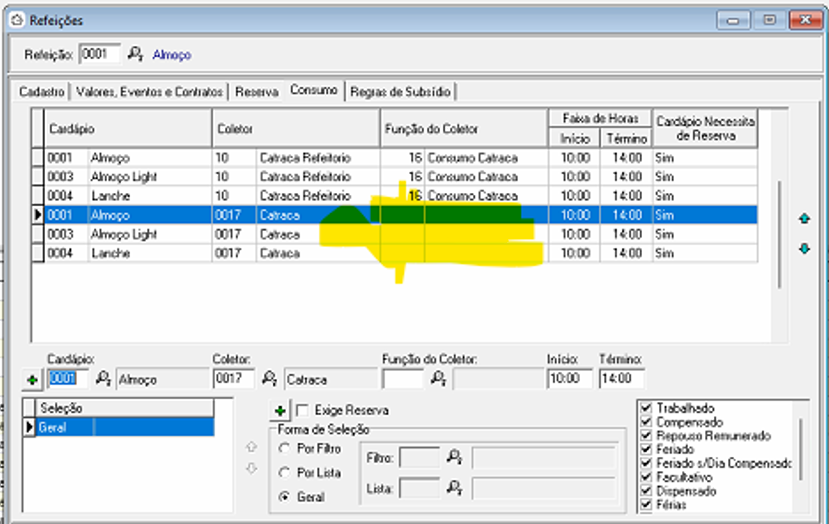Enable the Exige Reserva checkbox
829x524 pixels.
click(301, 410)
